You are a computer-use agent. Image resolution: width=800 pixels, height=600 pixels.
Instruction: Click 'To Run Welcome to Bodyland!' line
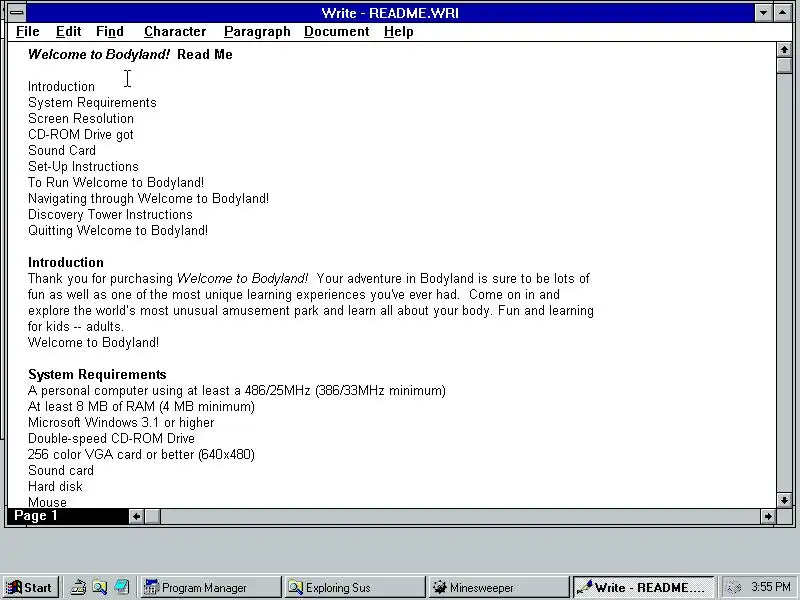[x=116, y=183]
